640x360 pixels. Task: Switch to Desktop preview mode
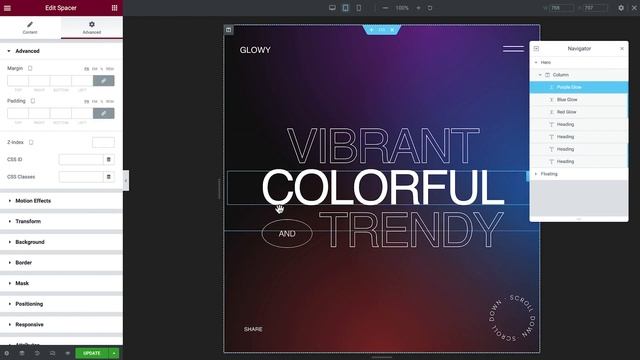(x=332, y=8)
